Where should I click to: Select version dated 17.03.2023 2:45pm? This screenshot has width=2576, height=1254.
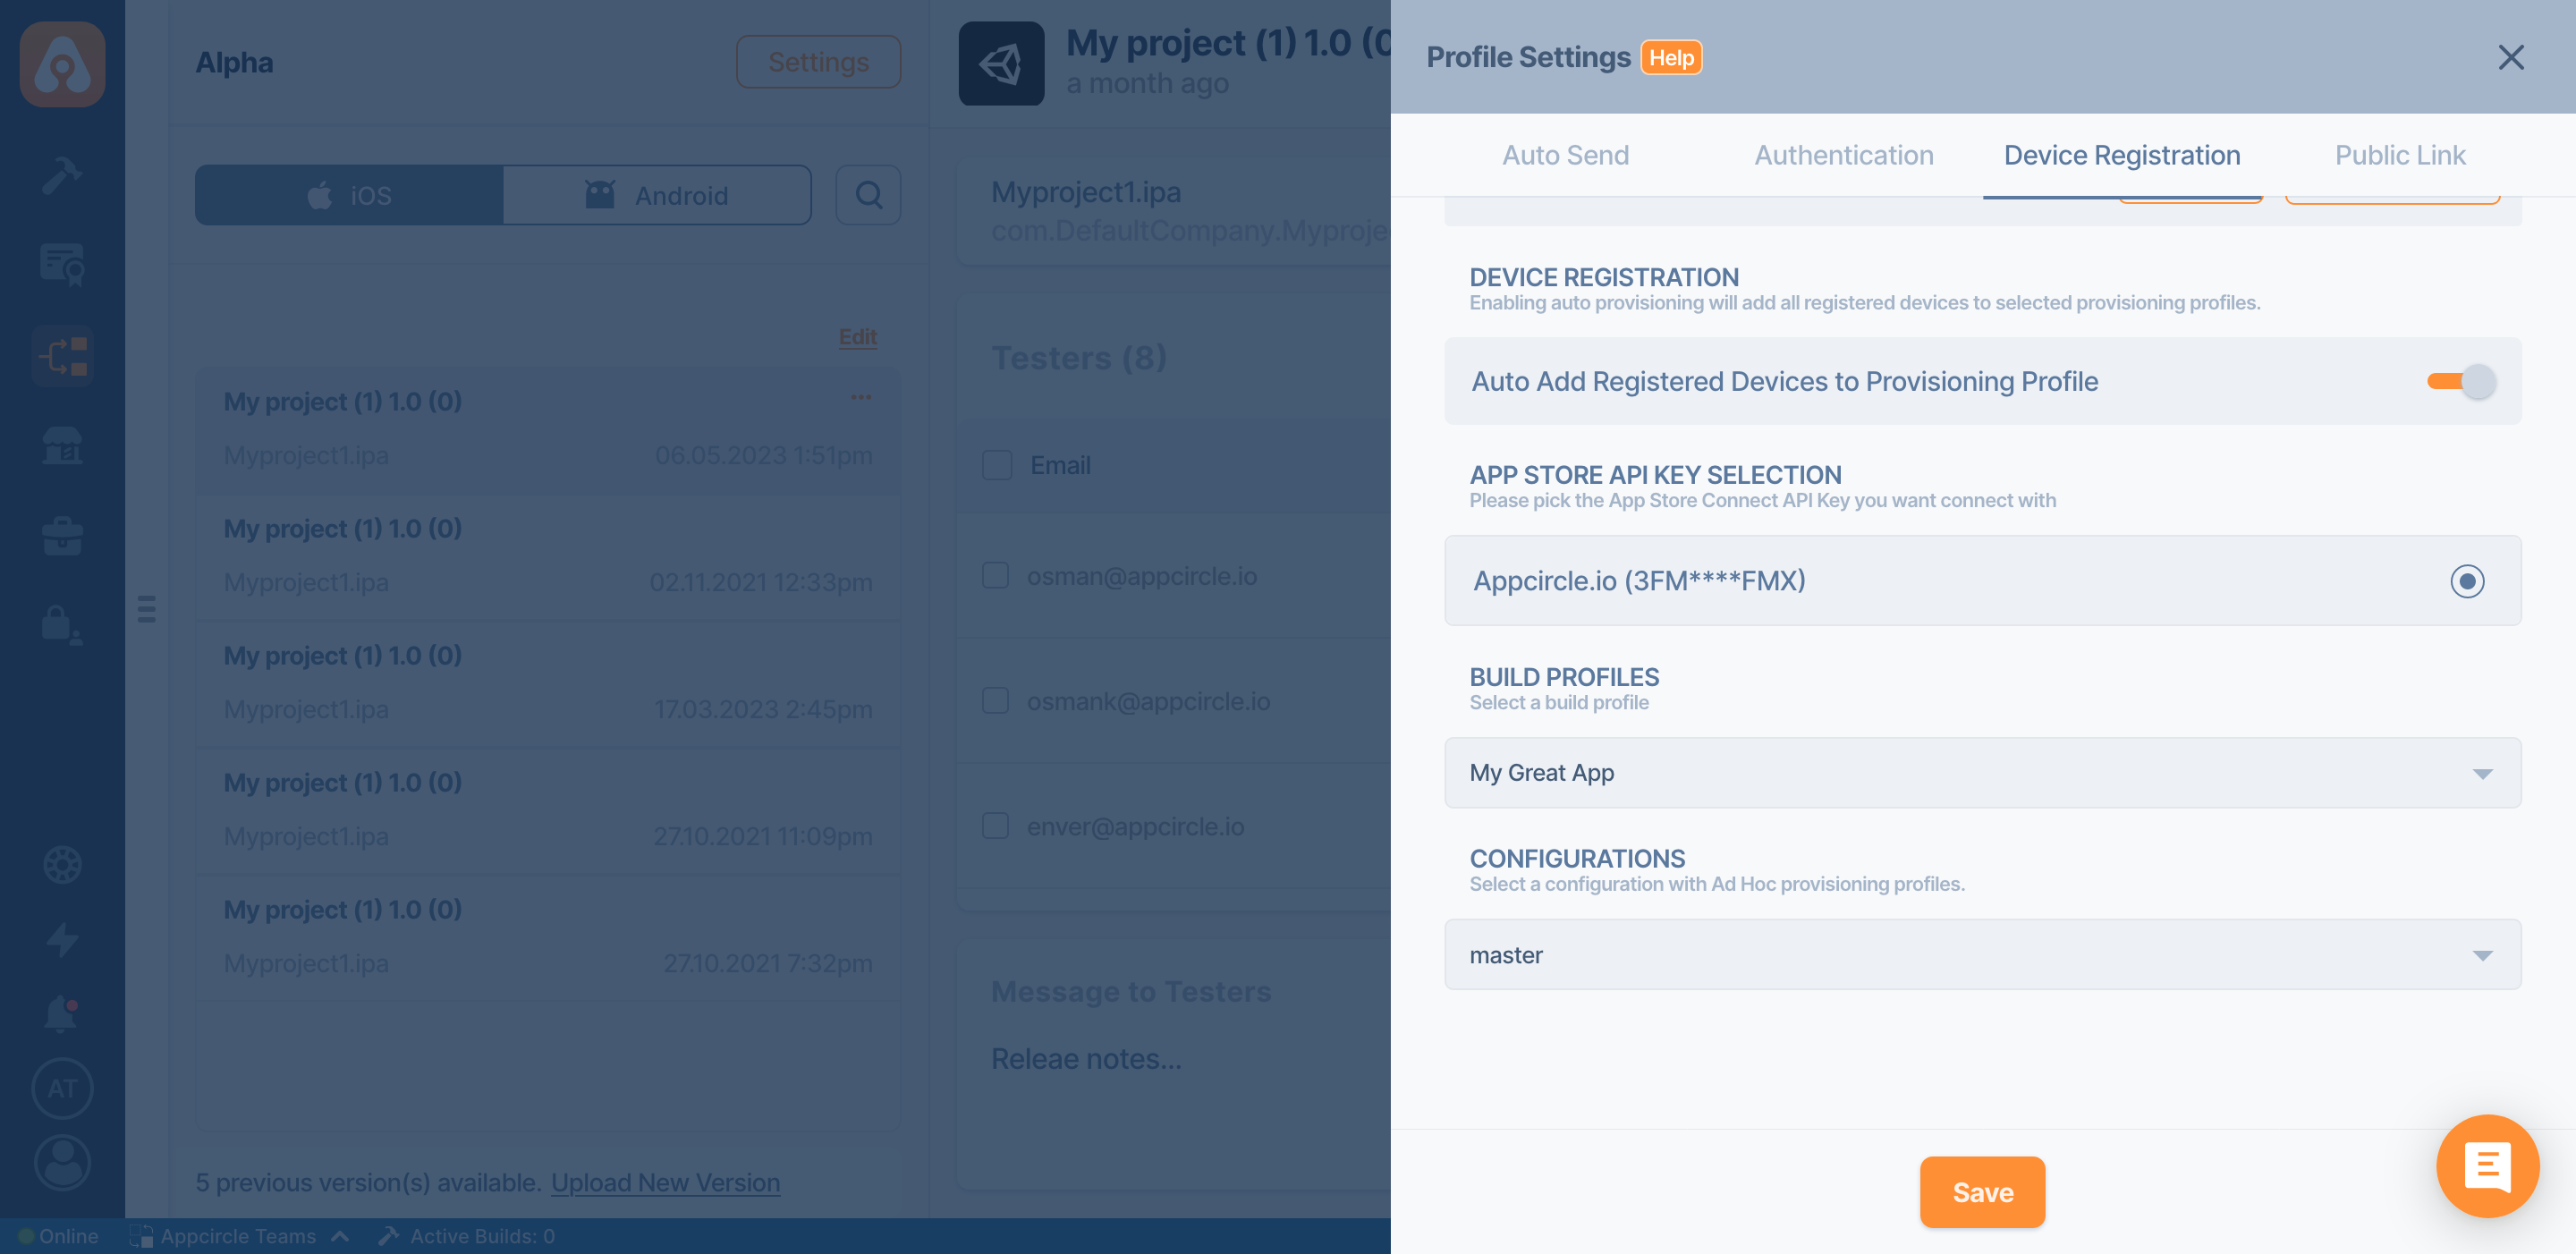pyautogui.click(x=548, y=685)
